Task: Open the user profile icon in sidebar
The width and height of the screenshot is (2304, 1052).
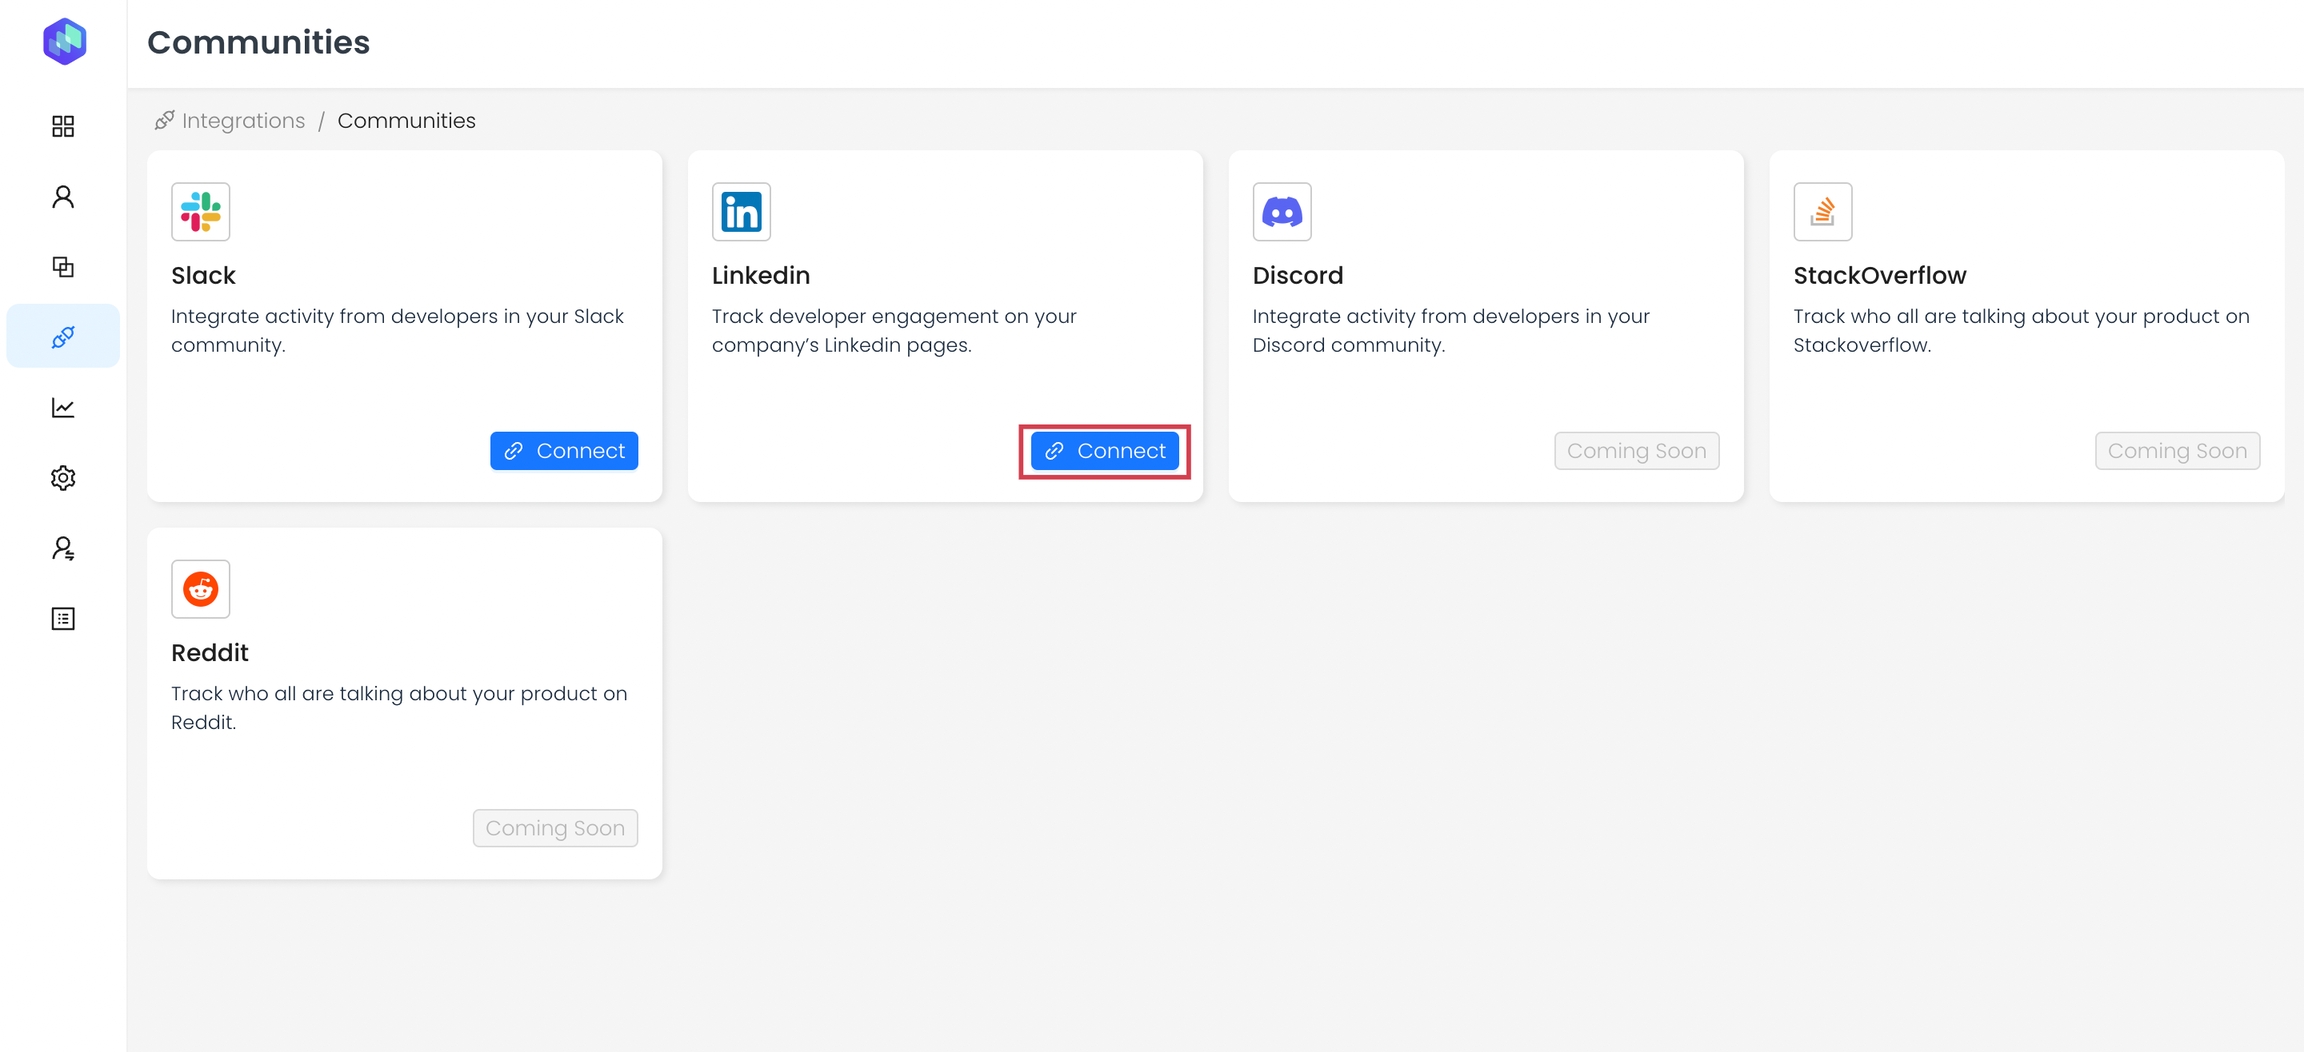Action: [63, 197]
